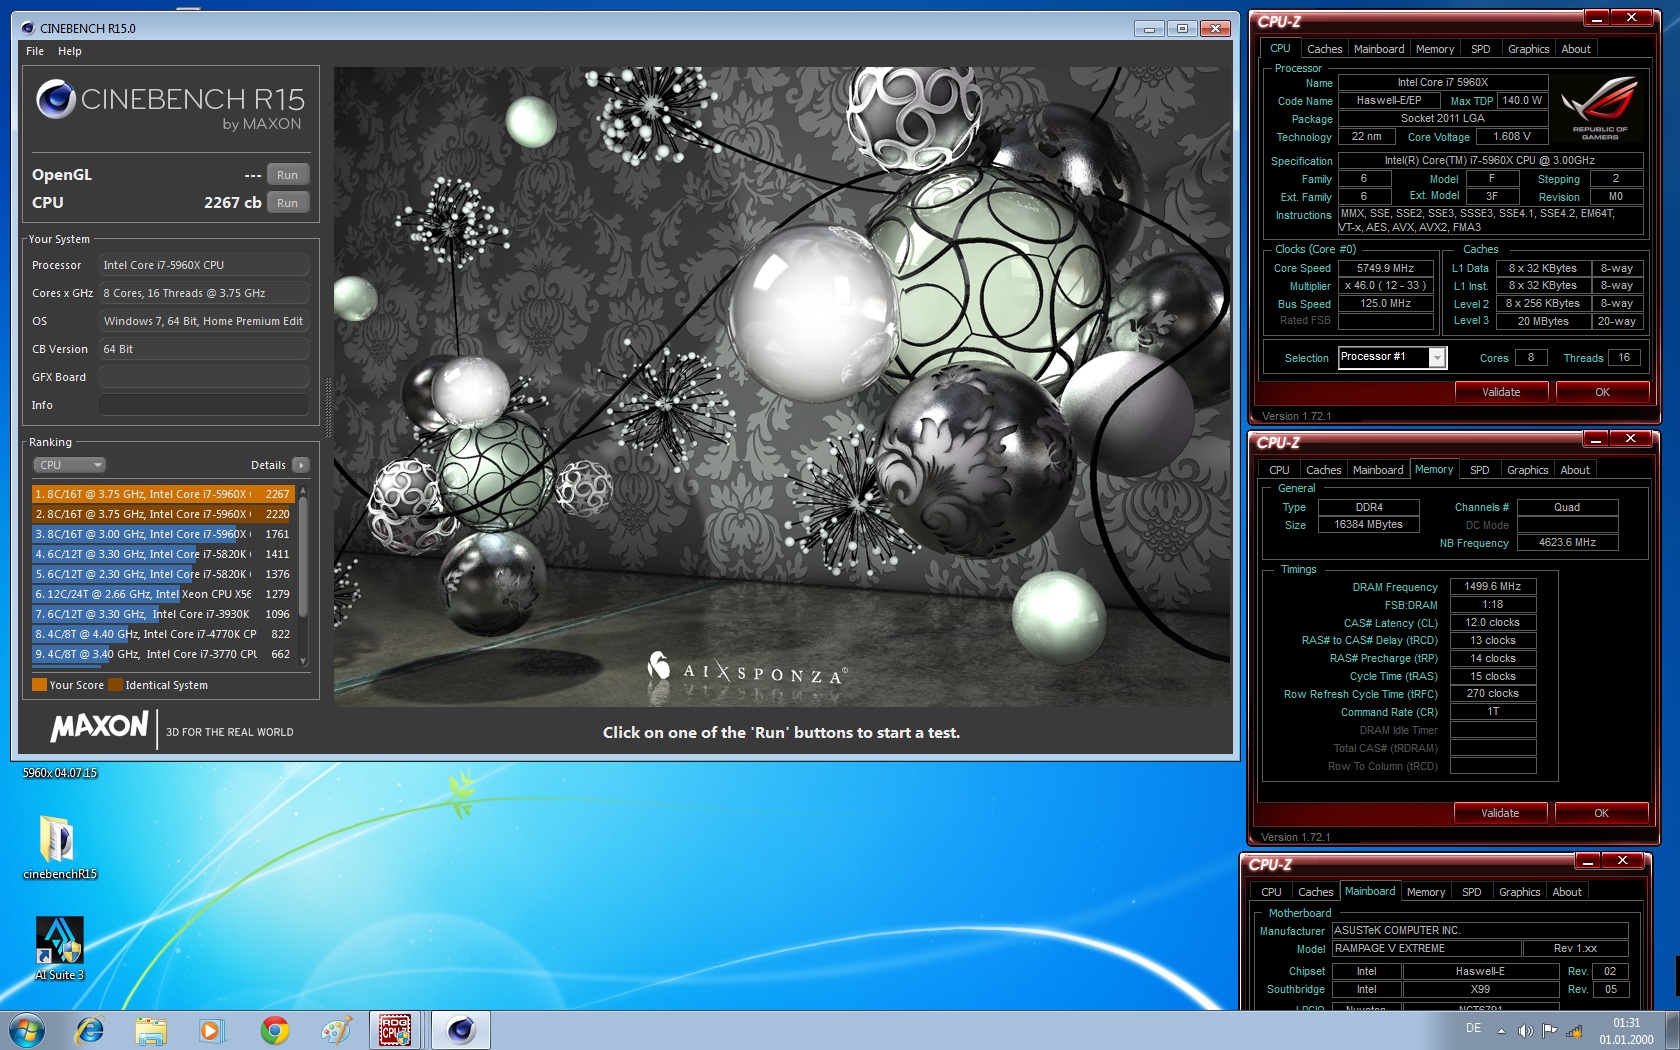
Task: Open Paint from the taskbar
Action: [x=336, y=1030]
